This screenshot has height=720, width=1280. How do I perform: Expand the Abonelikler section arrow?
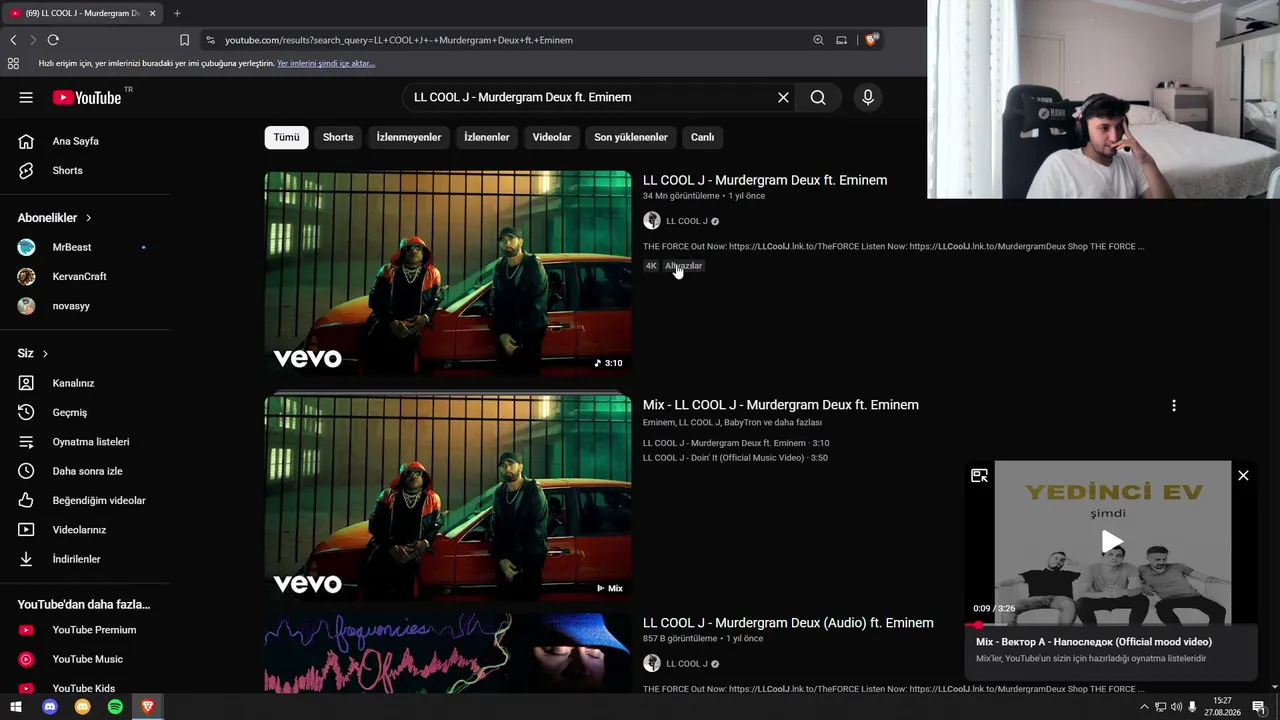coord(88,218)
